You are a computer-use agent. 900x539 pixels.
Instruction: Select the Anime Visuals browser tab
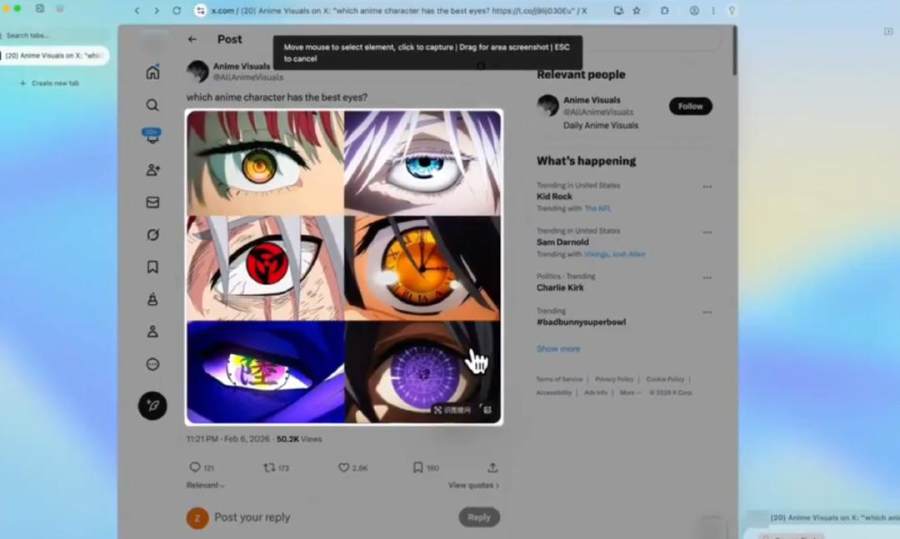coord(55,56)
